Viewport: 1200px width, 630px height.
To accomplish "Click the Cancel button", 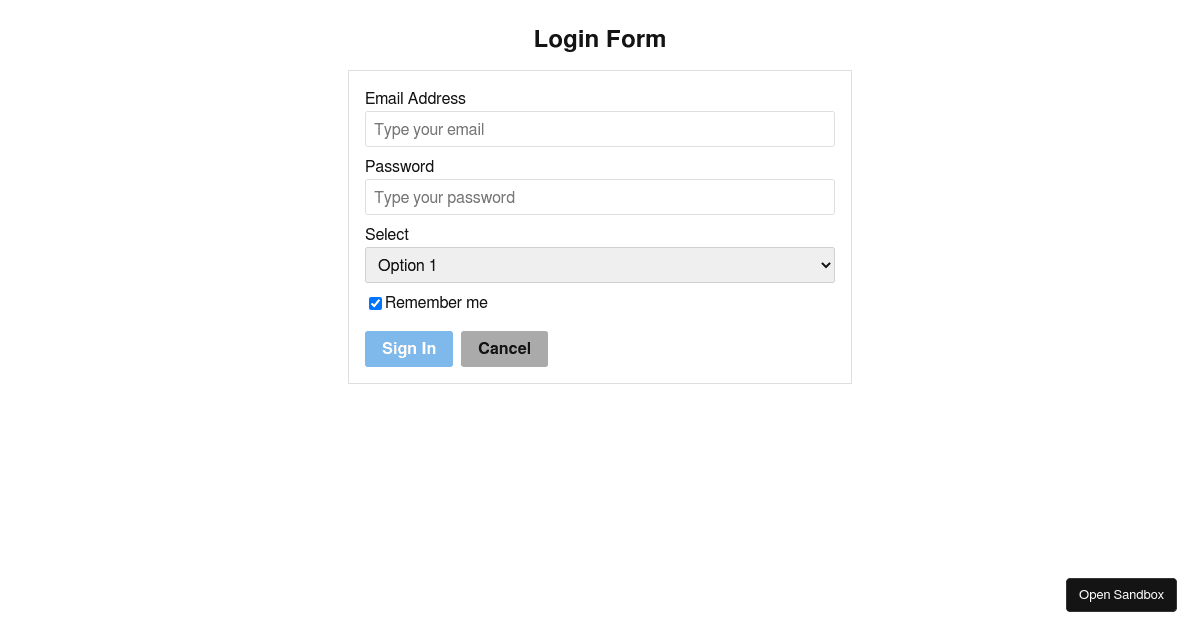I will click(504, 348).
